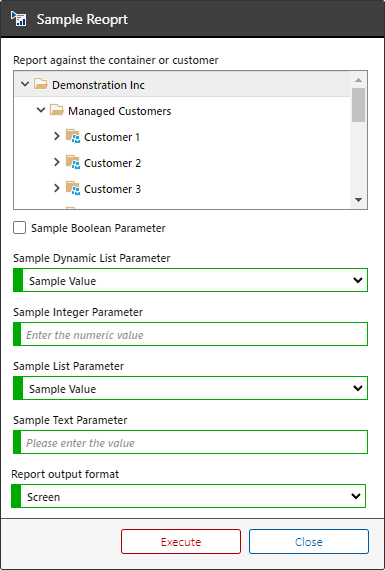The image size is (385, 570).
Task: Click the Demonstration Inc folder icon
Action: click(x=41, y=85)
